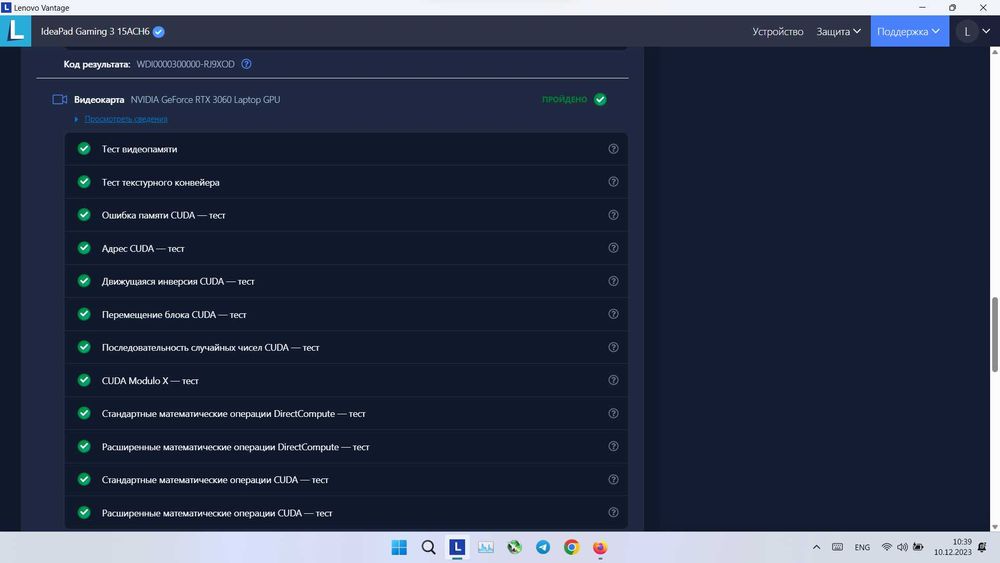Open notifications bell in tray
1000x563 pixels.
click(982, 547)
